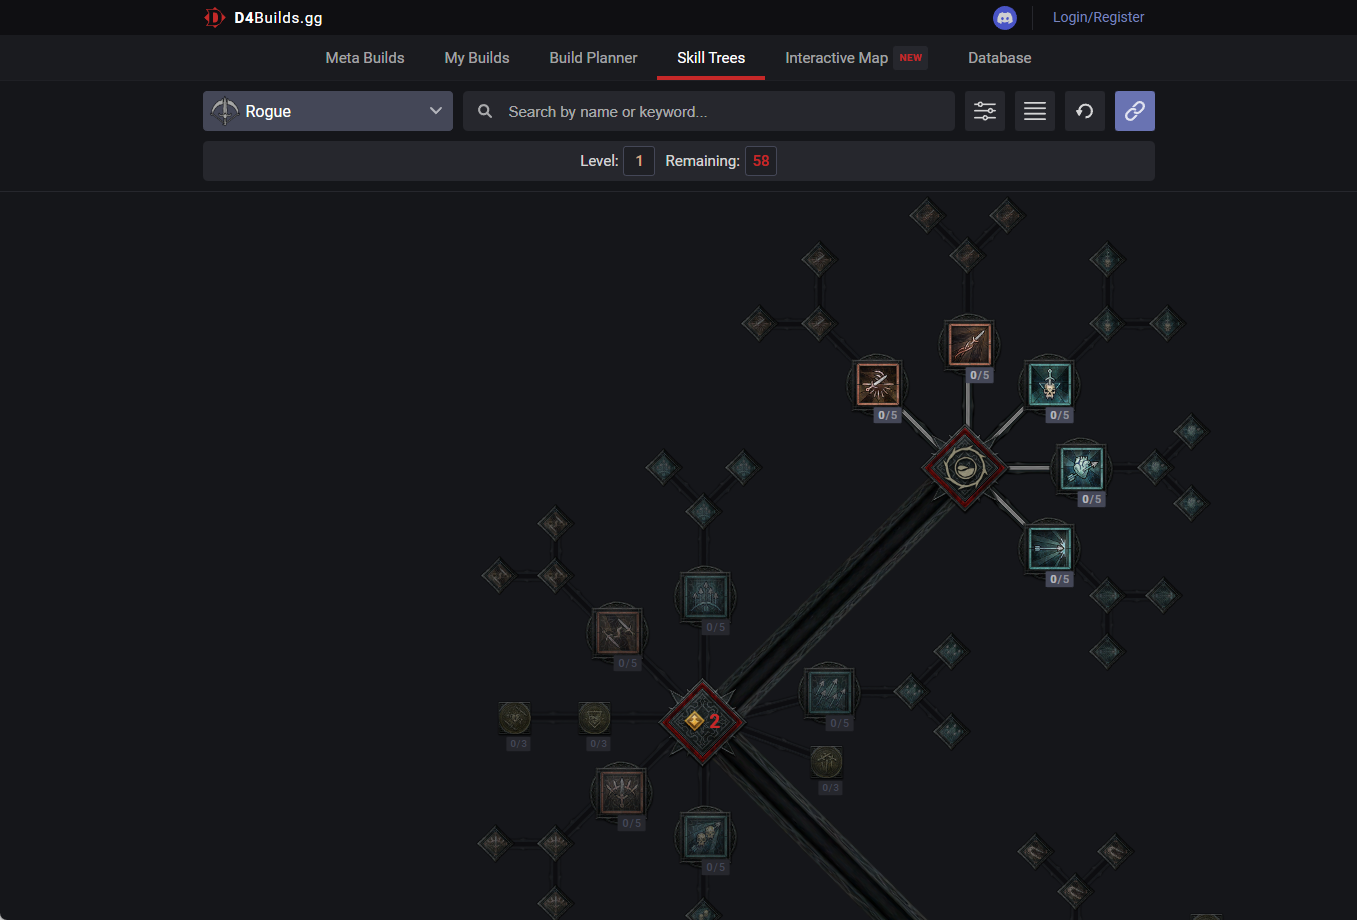Viewport: 1357px width, 920px height.
Task: Select the Blade Shift skill icon
Action: (x=970, y=344)
